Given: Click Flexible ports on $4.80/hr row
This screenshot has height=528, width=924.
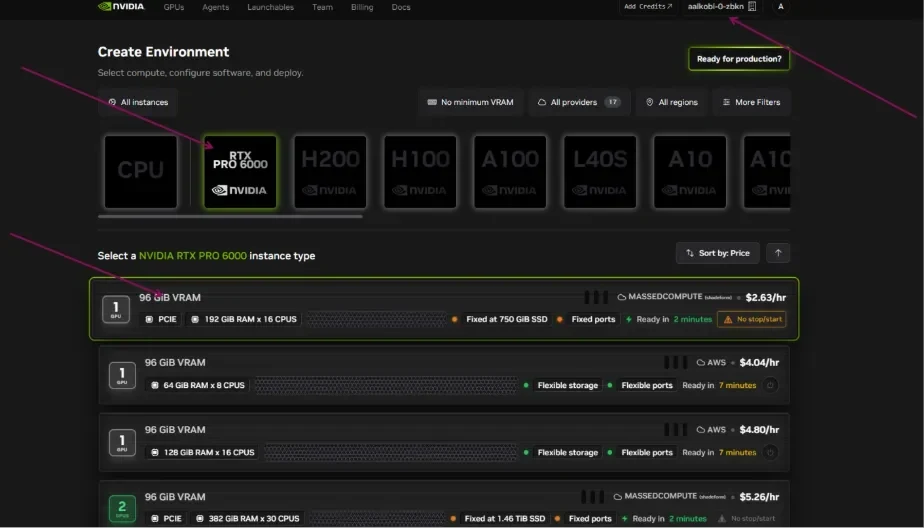Looking at the screenshot, I should click(646, 453).
